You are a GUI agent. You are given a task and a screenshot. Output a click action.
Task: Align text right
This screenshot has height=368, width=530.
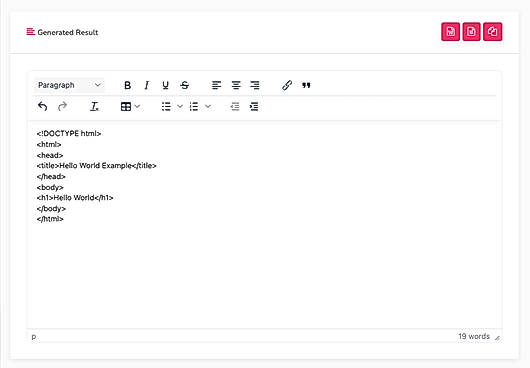(255, 85)
